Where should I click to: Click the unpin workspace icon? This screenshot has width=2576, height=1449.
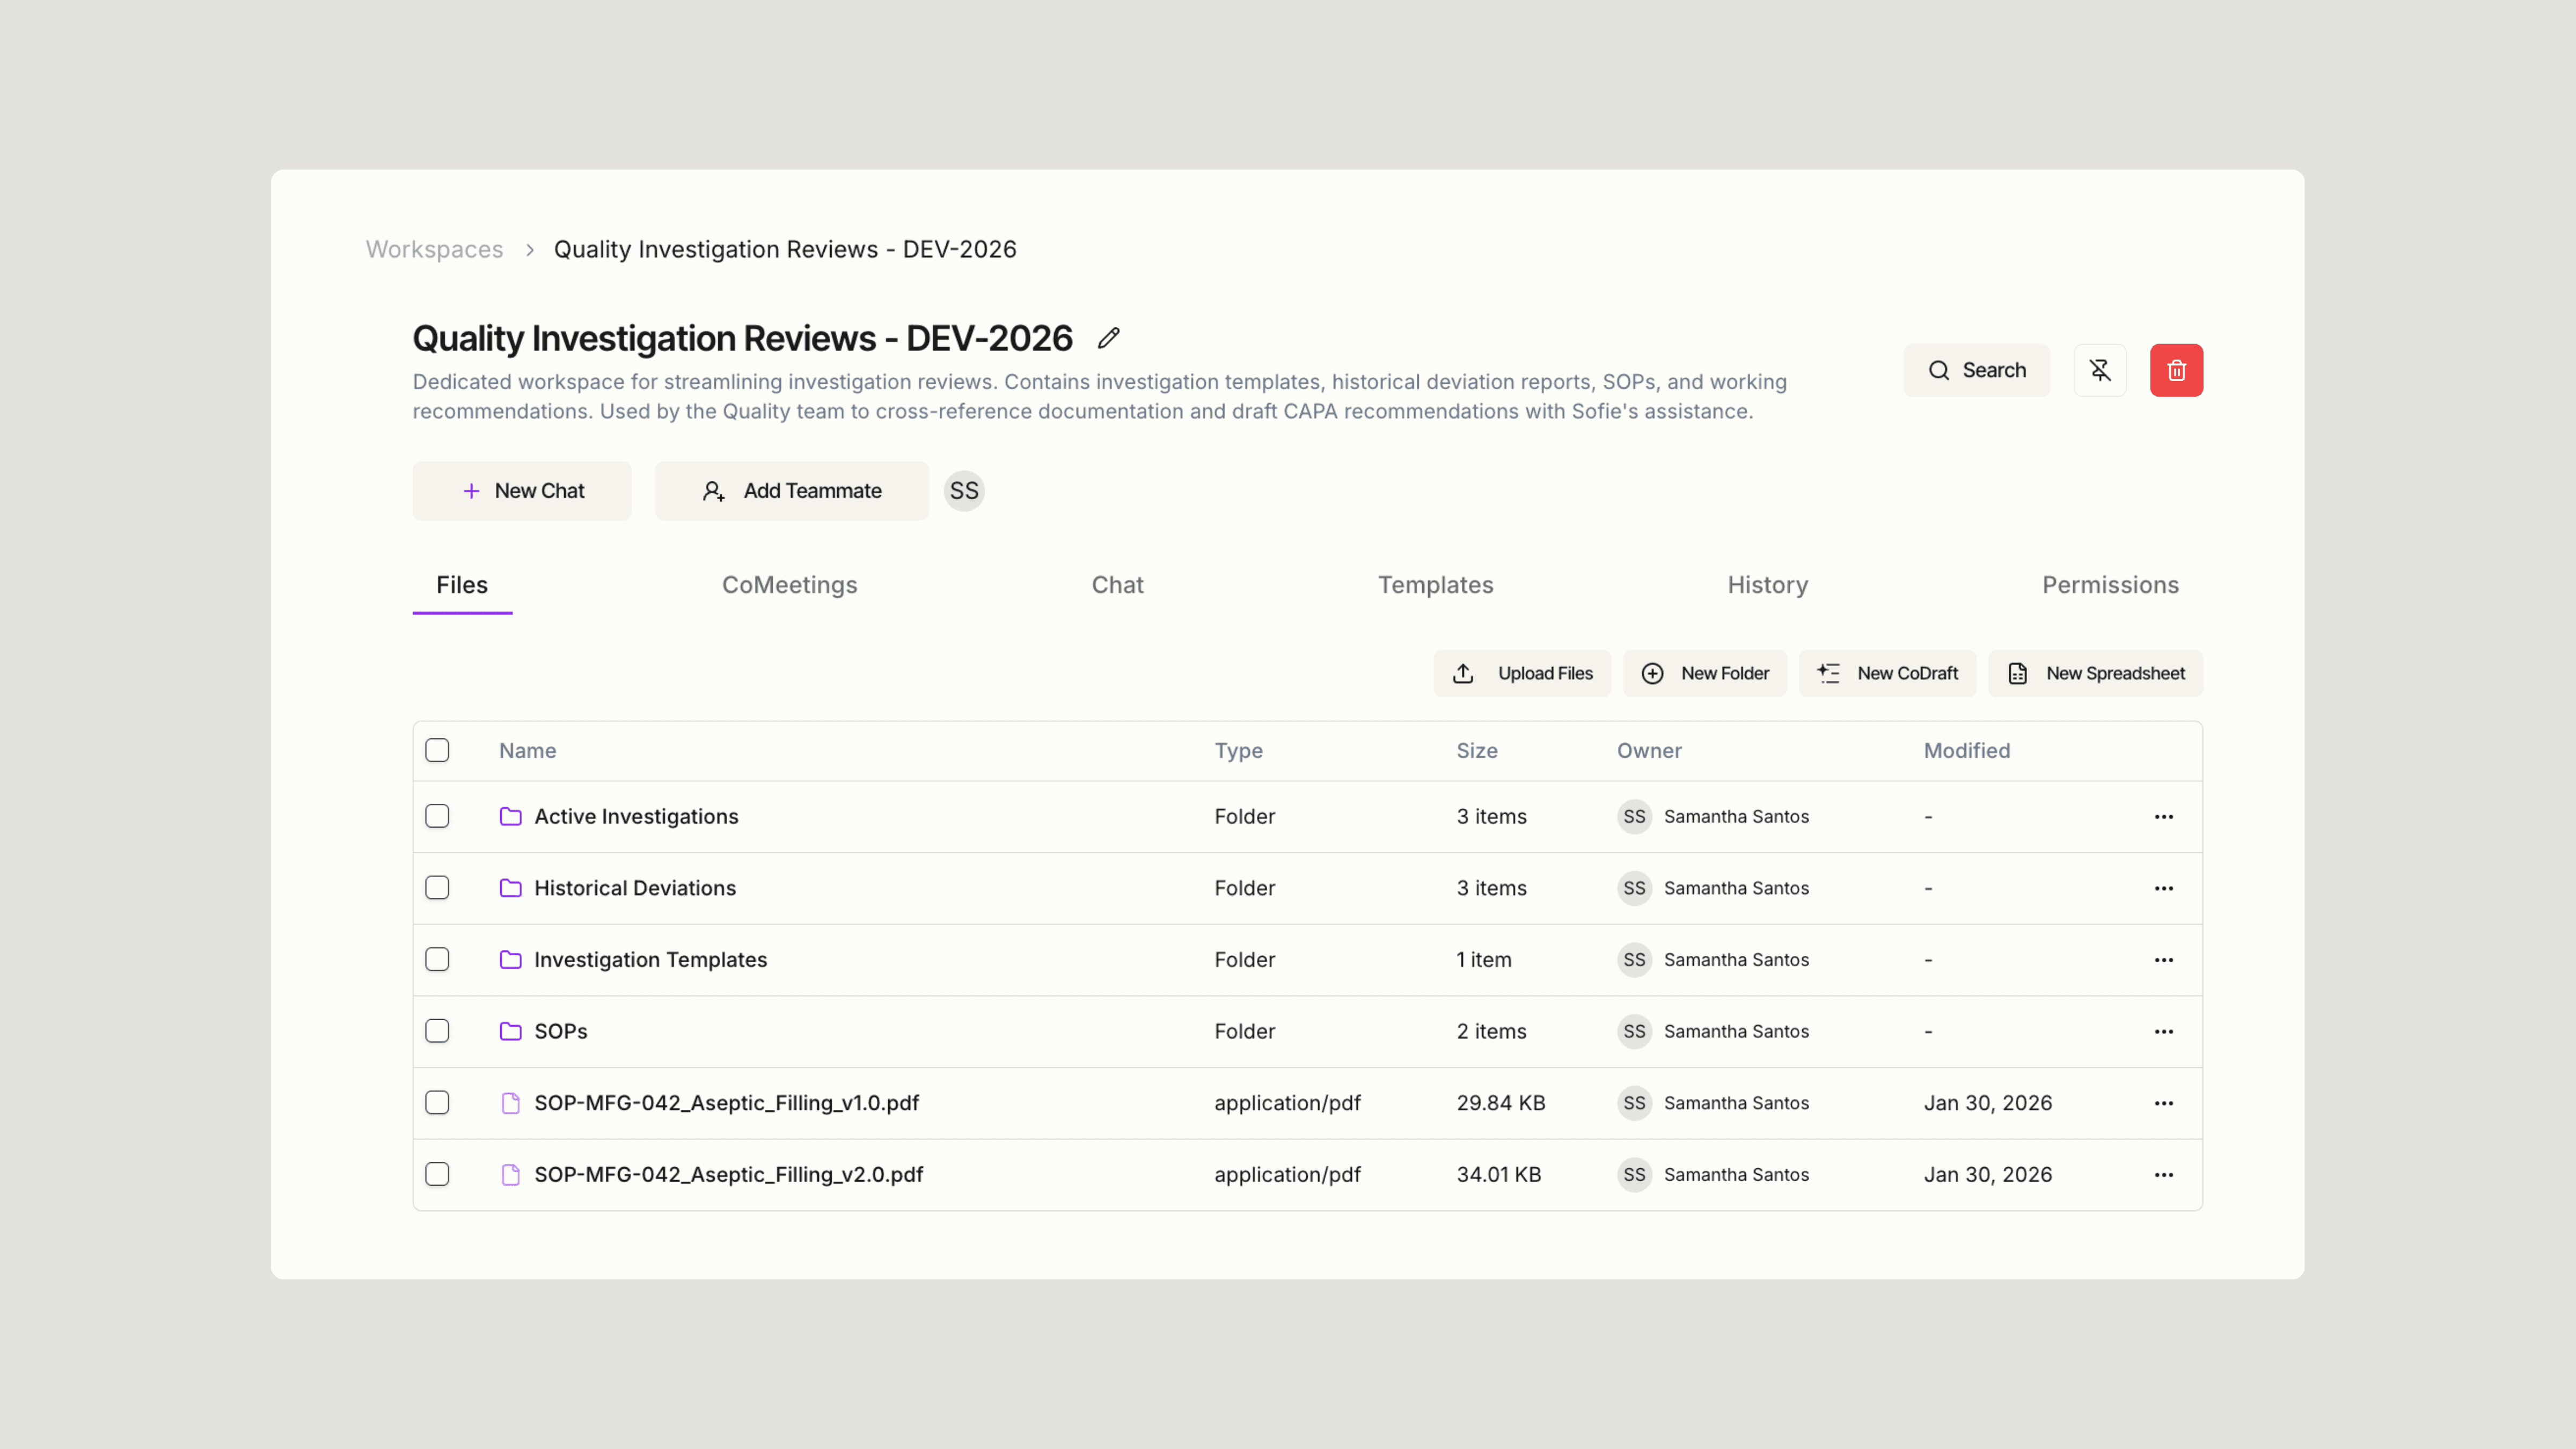(2099, 370)
